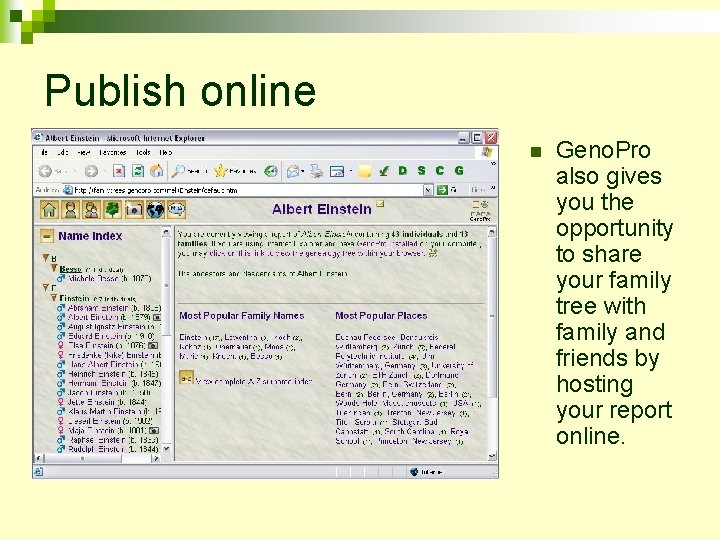Click the IE Back arrow button
The width and height of the screenshot is (720, 540).
point(45,171)
